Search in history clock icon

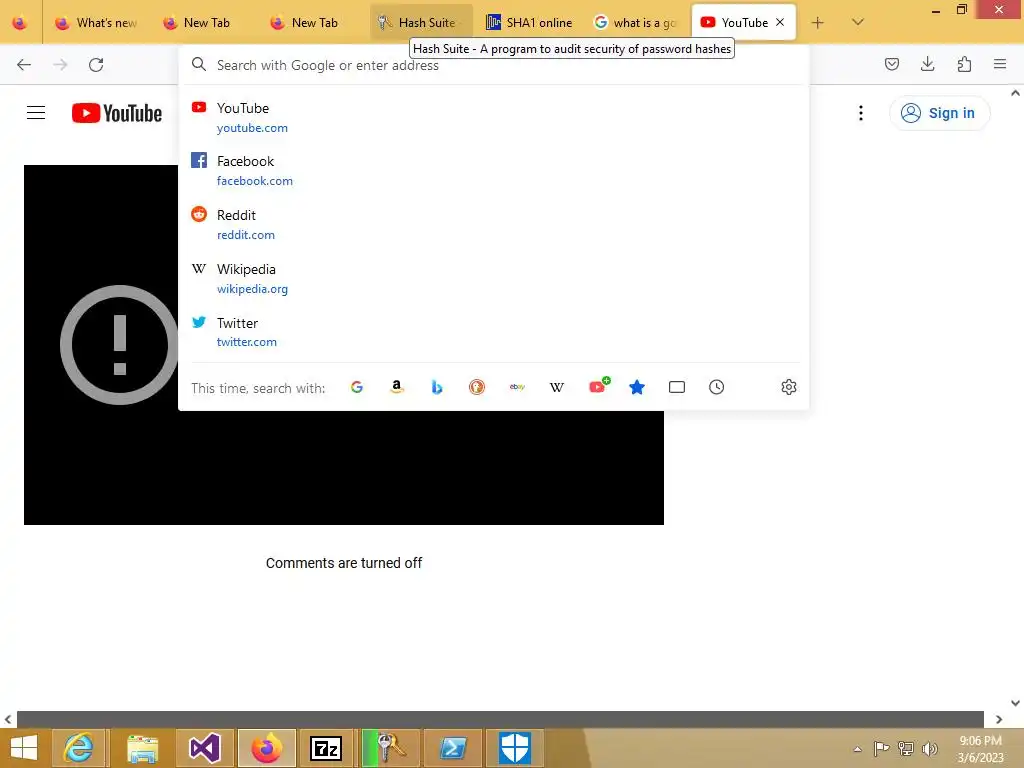[716, 387]
